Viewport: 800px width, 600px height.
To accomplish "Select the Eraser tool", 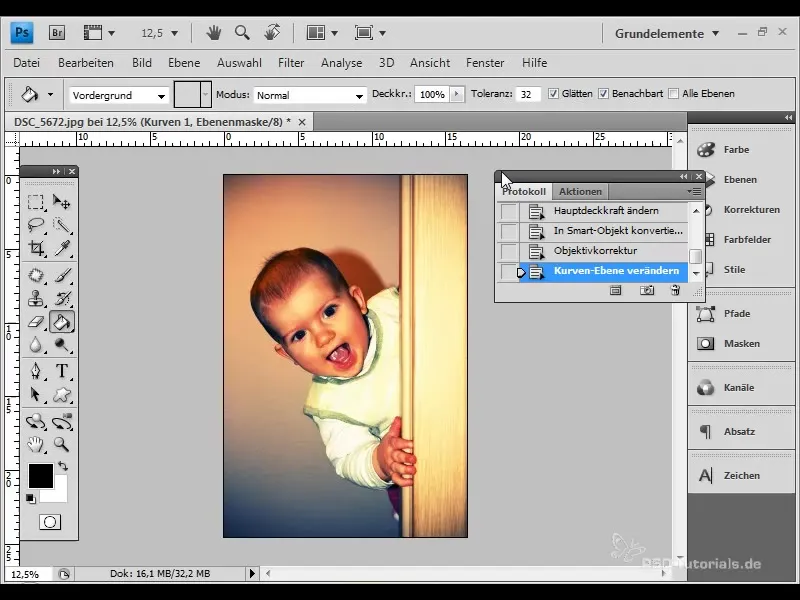I will pyautogui.click(x=36, y=322).
